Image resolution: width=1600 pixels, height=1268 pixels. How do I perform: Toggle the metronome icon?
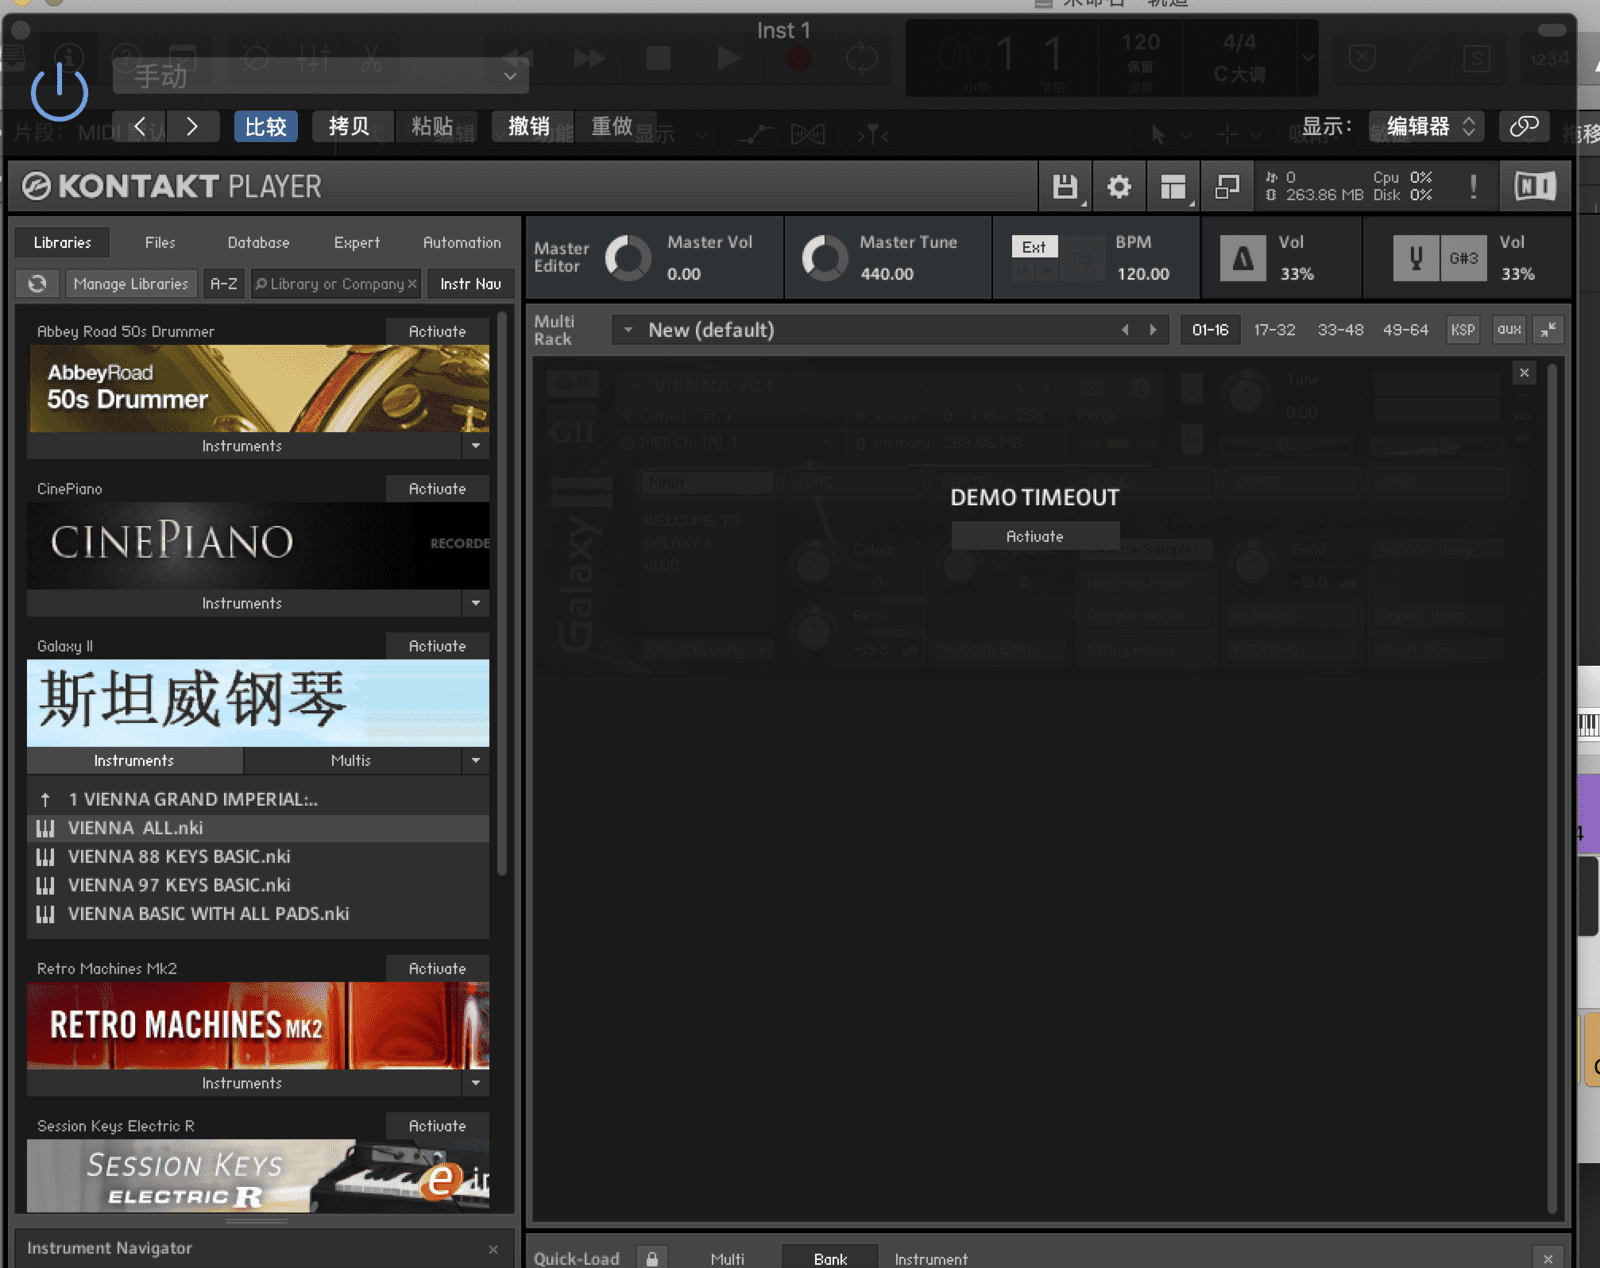tap(1243, 259)
